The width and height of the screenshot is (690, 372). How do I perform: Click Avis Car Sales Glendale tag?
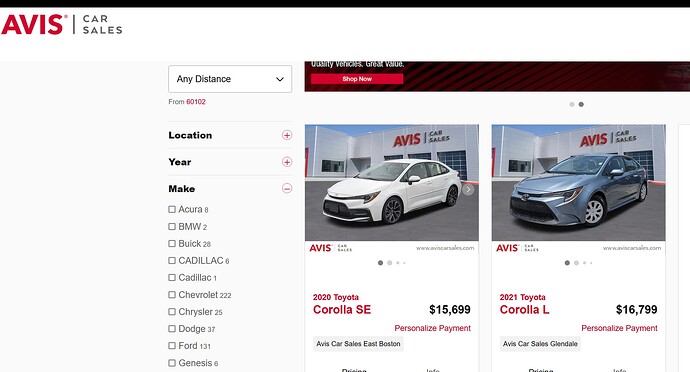point(540,344)
